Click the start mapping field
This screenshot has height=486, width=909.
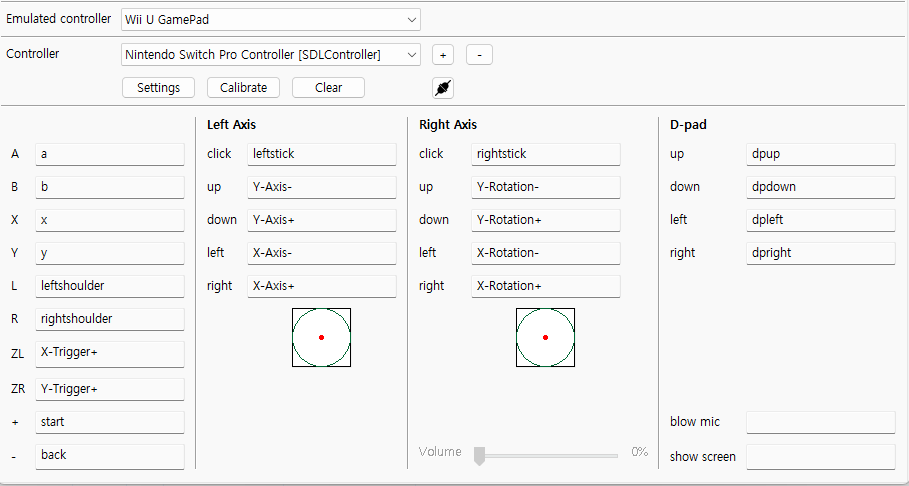tap(110, 422)
